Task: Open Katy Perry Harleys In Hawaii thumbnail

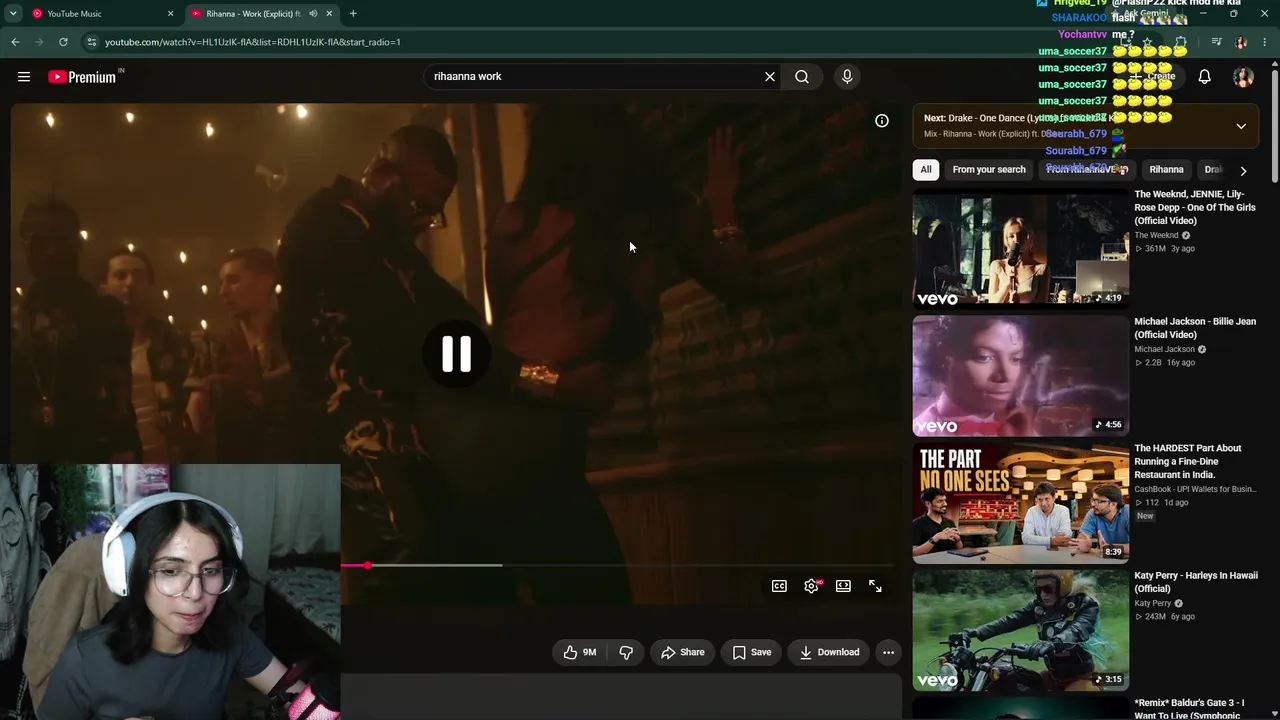Action: pos(1020,630)
